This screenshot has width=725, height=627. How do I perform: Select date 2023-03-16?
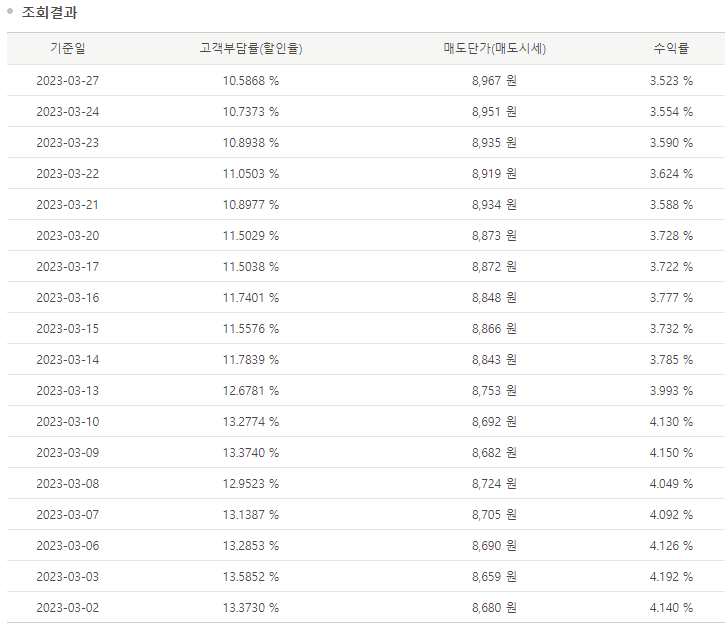pyautogui.click(x=68, y=297)
